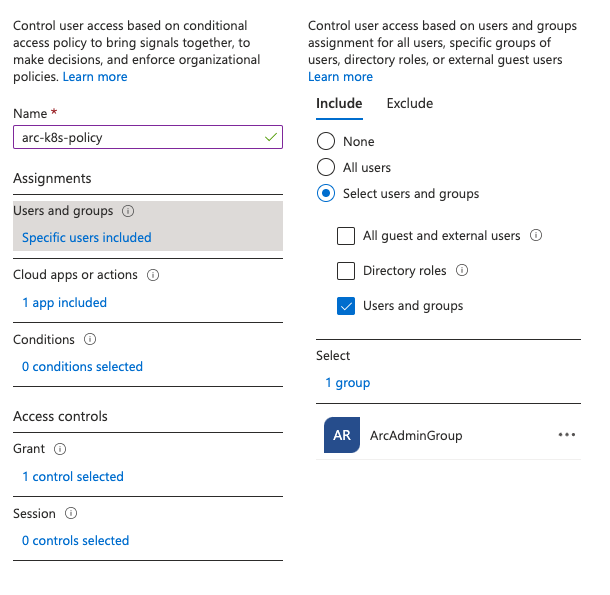Image resolution: width=610 pixels, height=595 pixels.
Task: Click the Directory roles info icon
Action: [x=462, y=271]
